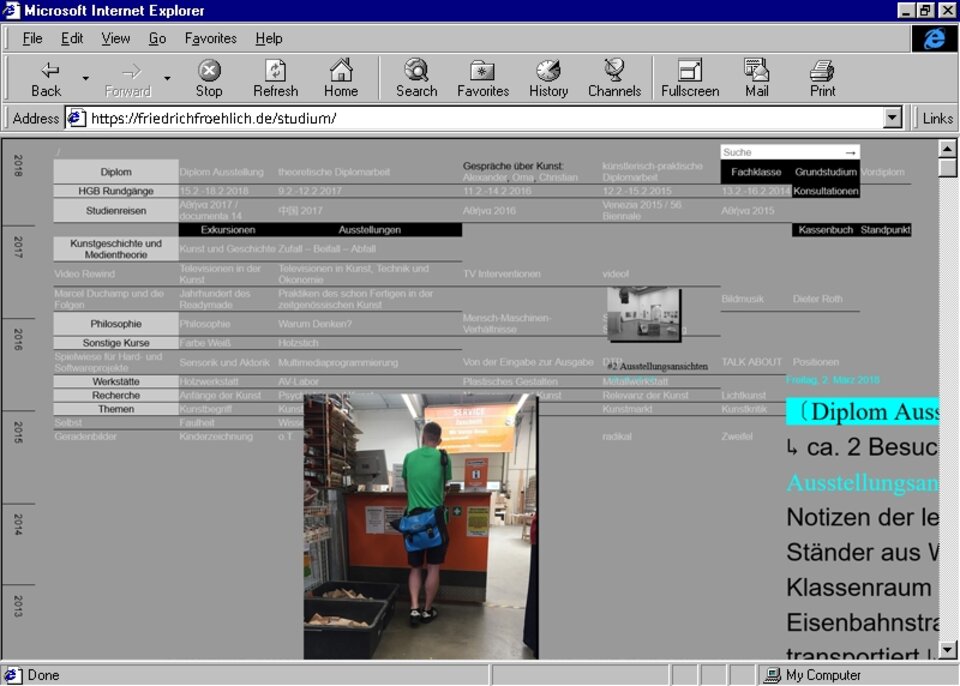
Task: Open the Favorites menu
Action: pos(211,39)
